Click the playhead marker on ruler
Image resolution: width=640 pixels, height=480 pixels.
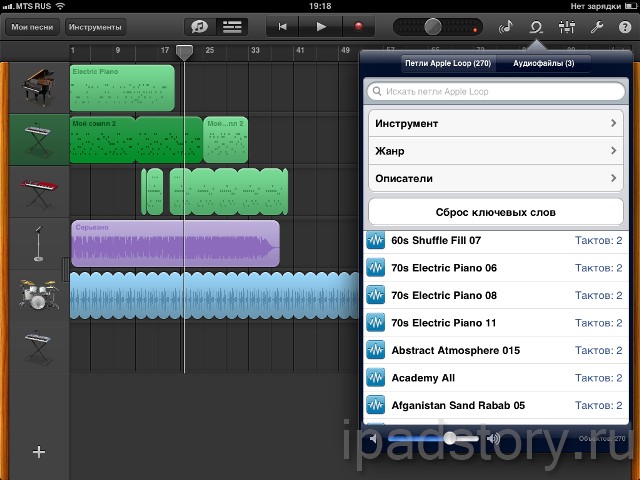184,52
